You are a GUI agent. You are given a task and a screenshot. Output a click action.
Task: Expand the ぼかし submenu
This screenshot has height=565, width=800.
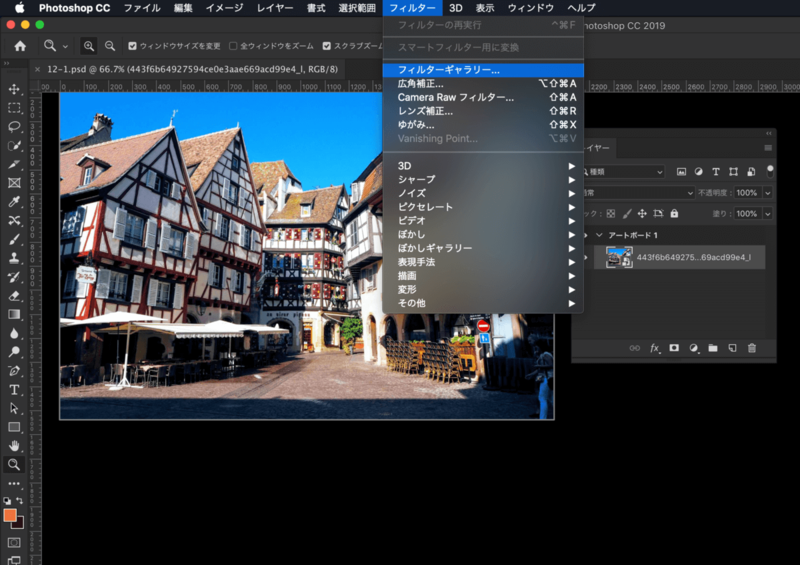pyautogui.click(x=483, y=234)
